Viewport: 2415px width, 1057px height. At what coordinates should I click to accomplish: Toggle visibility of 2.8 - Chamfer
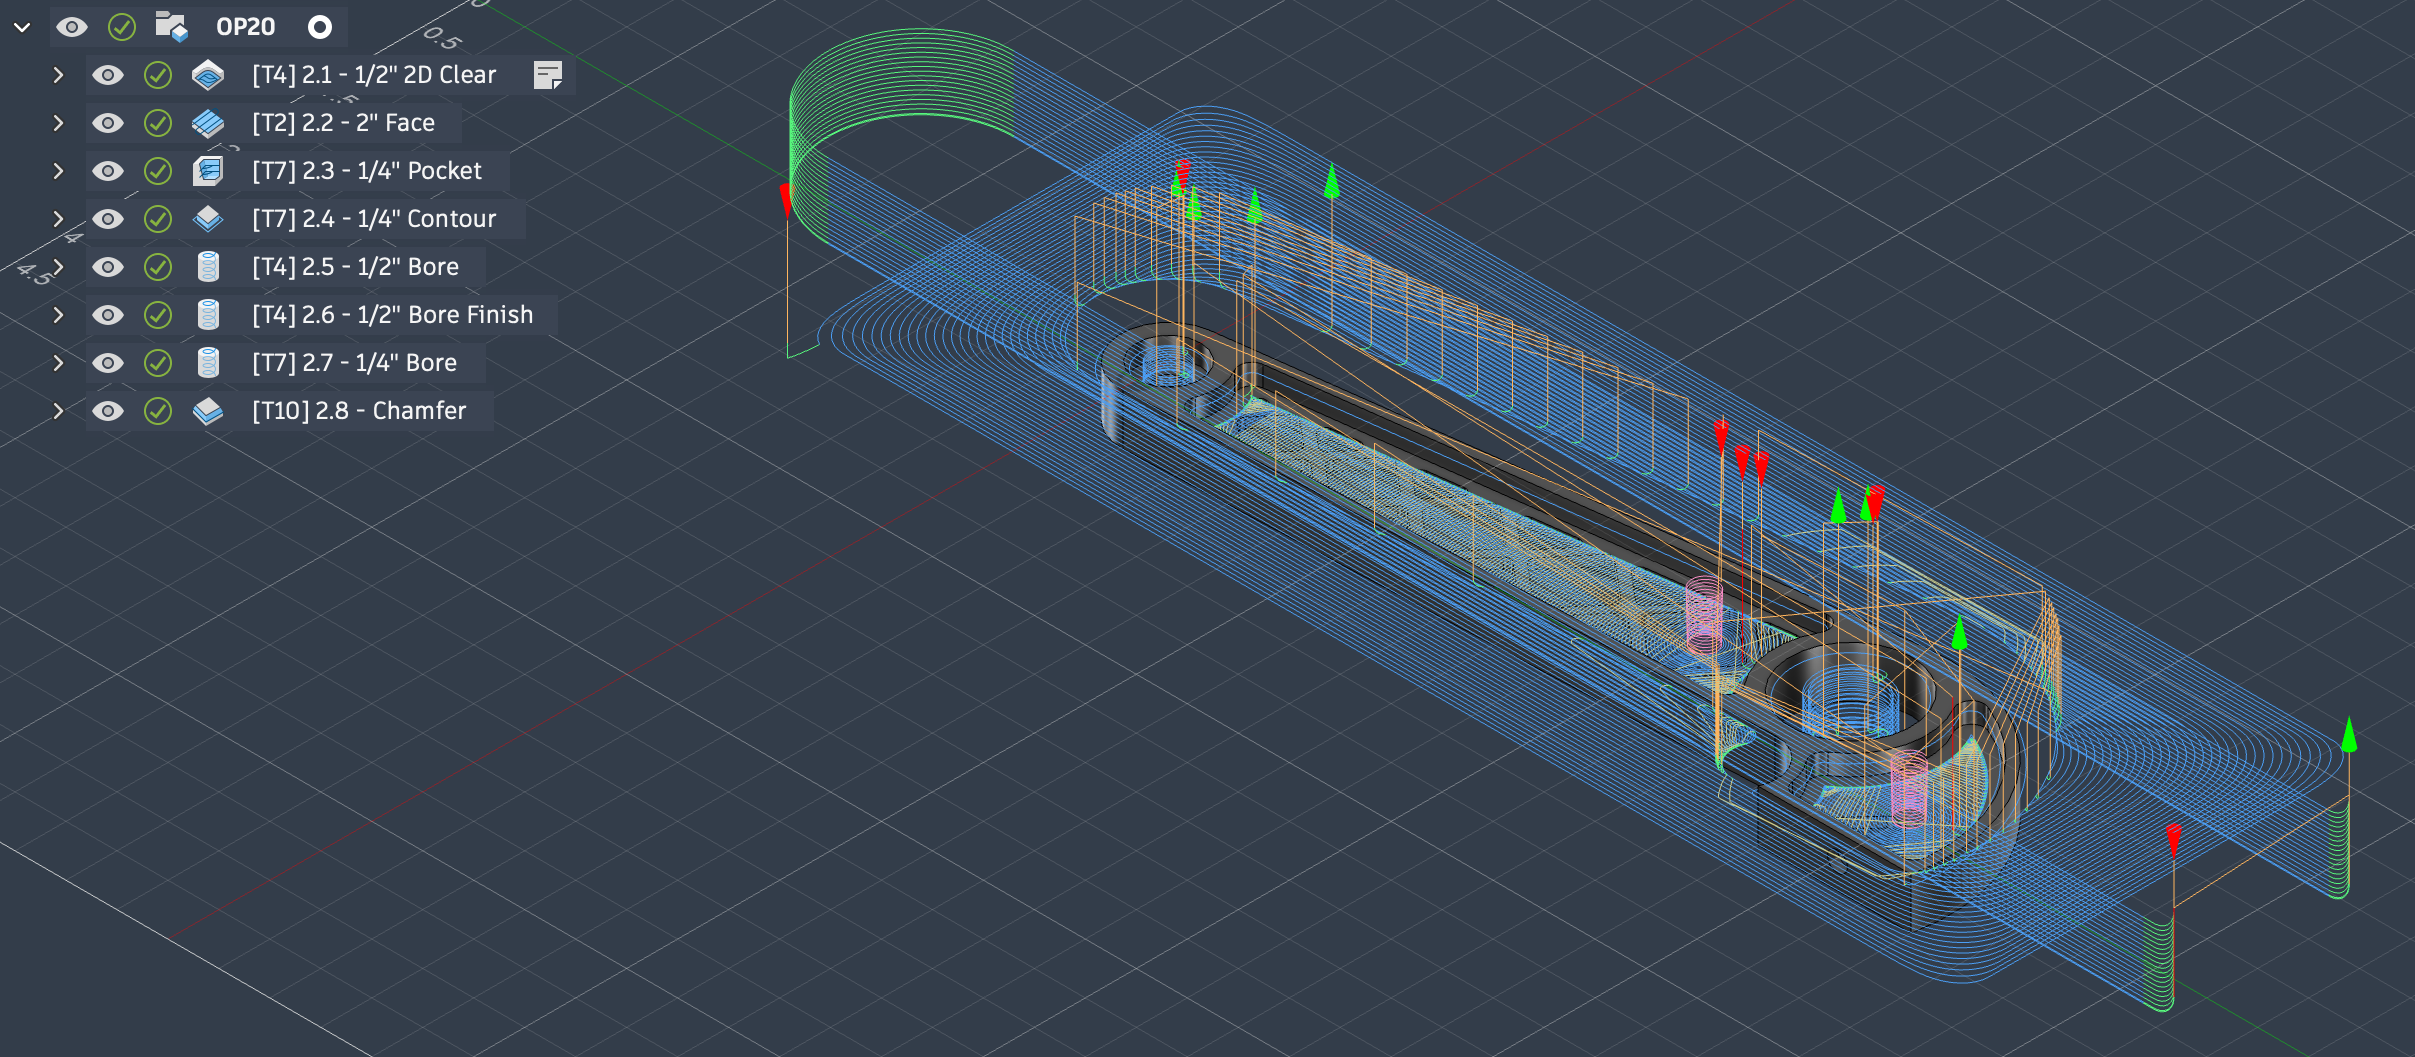pyautogui.click(x=108, y=411)
